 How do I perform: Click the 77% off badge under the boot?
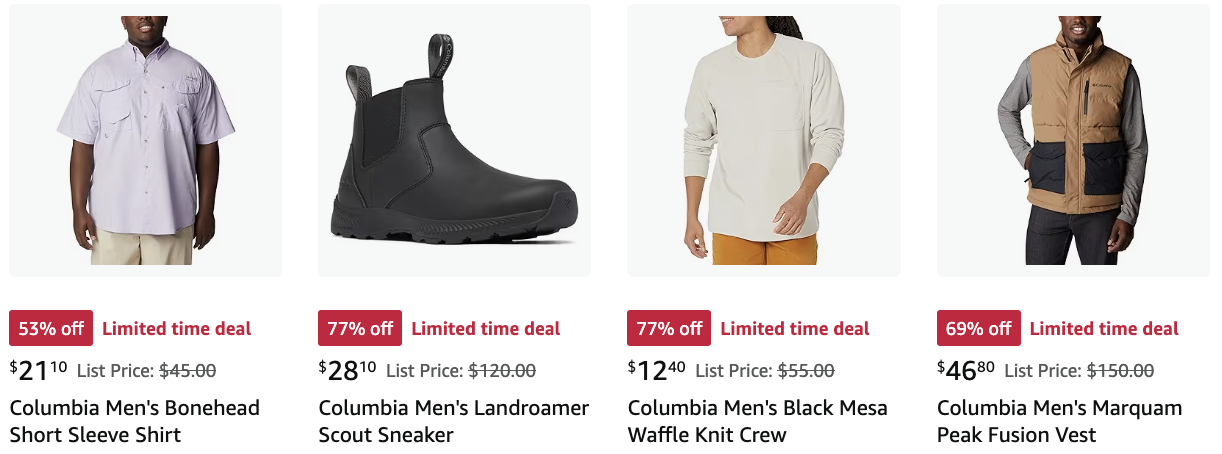[x=360, y=328]
